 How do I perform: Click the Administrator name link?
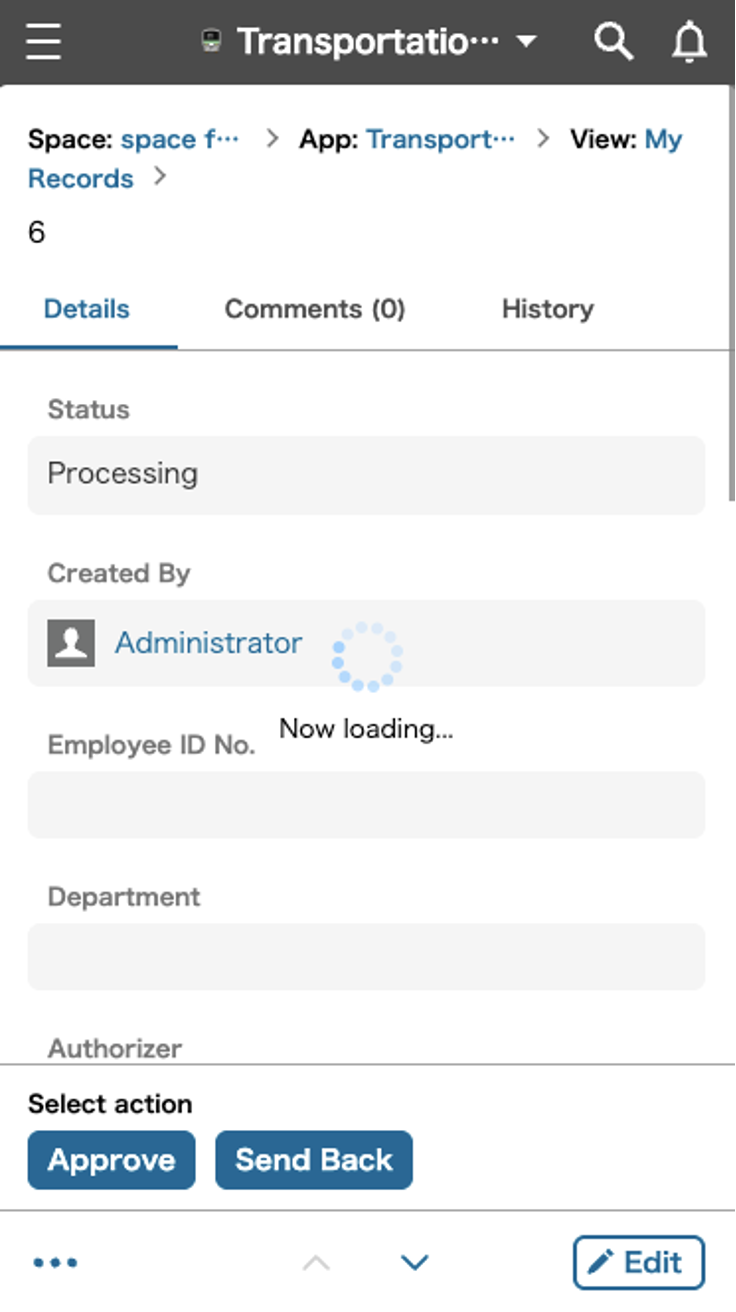pos(208,643)
